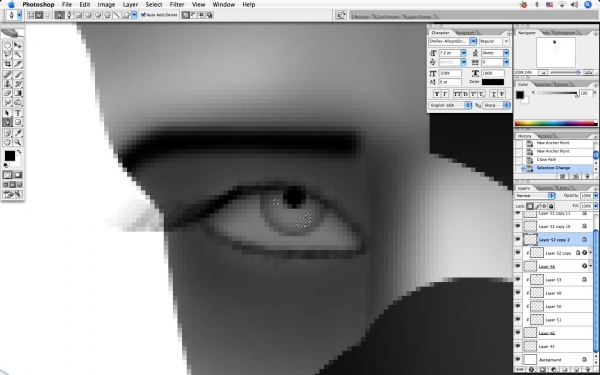The height and width of the screenshot is (375, 600).
Task: Click the font size input field
Action: [x=450, y=53]
